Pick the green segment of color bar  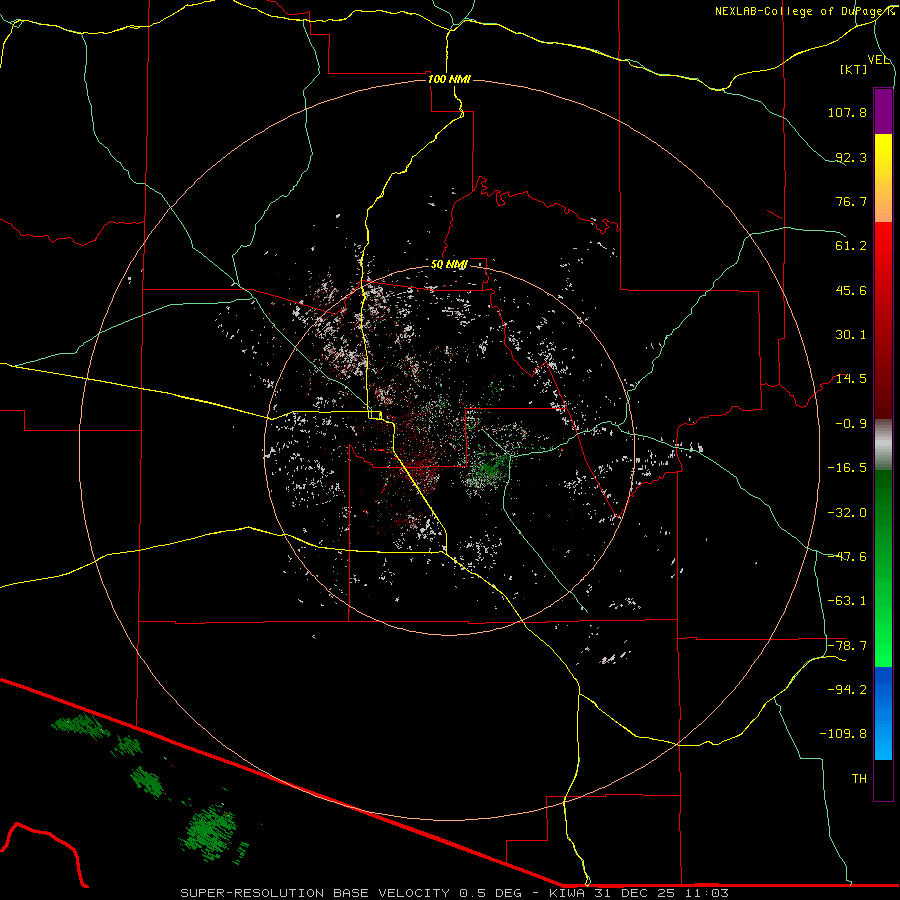click(883, 568)
